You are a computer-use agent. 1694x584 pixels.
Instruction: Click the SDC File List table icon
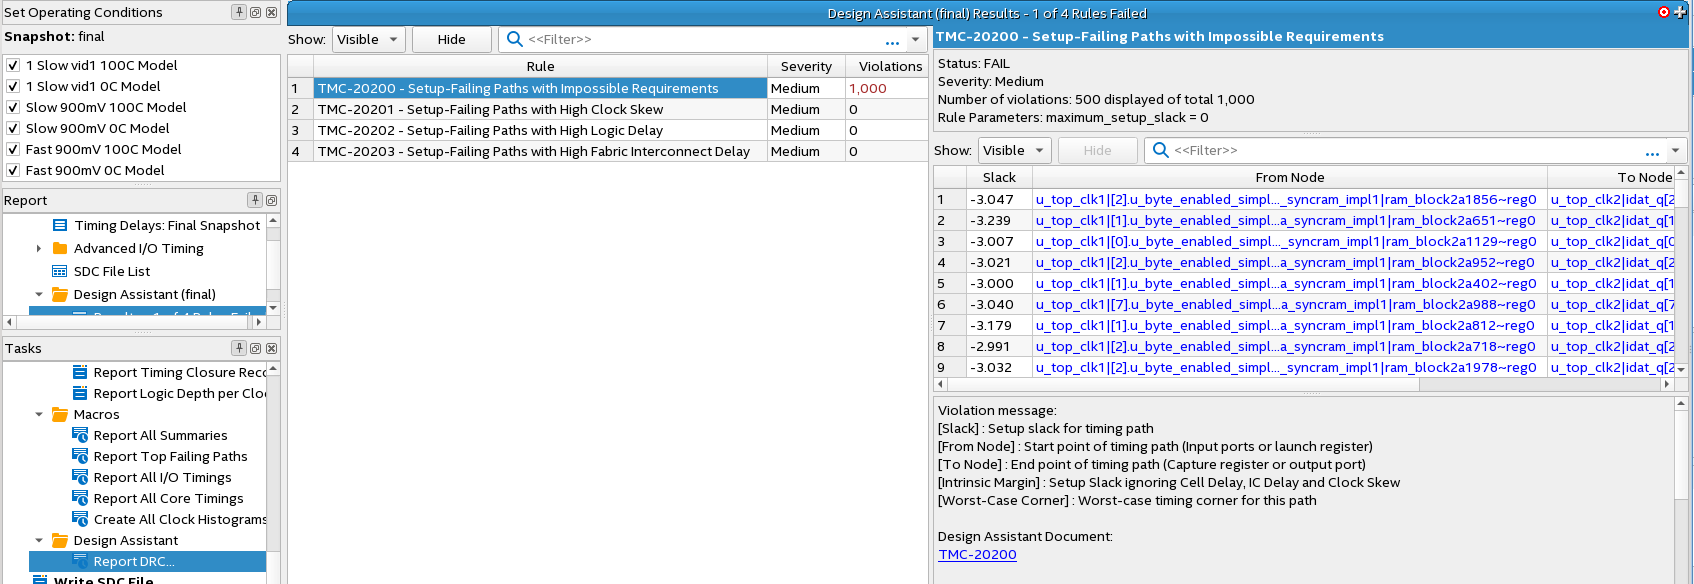coord(60,271)
